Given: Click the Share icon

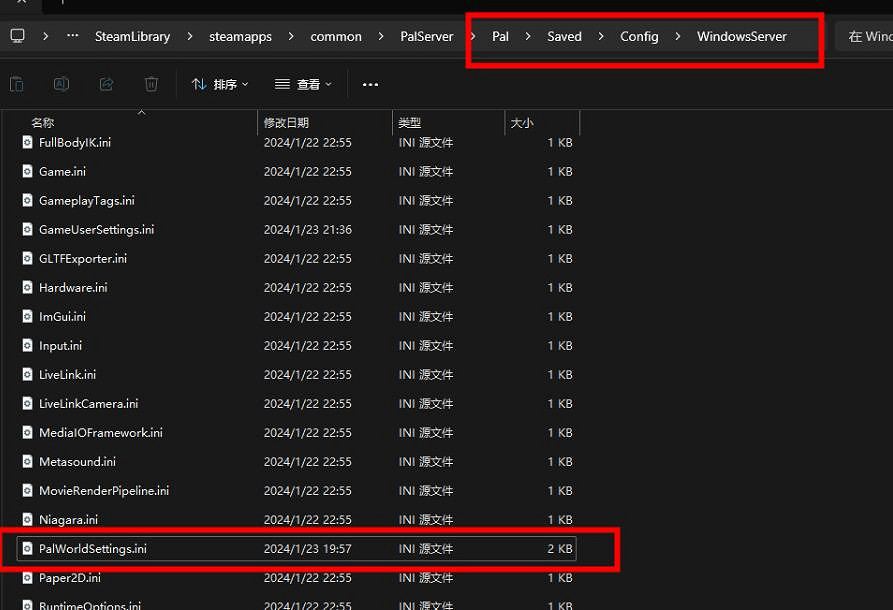Looking at the screenshot, I should coord(106,84).
